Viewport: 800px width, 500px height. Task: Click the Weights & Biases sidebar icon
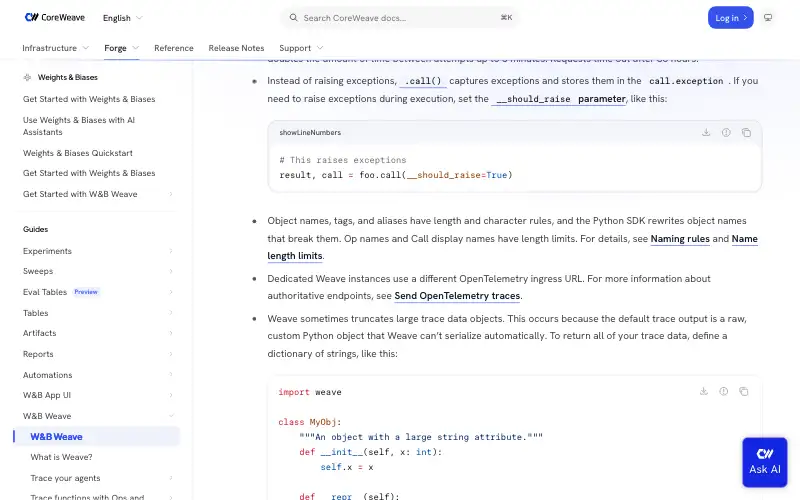(27, 78)
